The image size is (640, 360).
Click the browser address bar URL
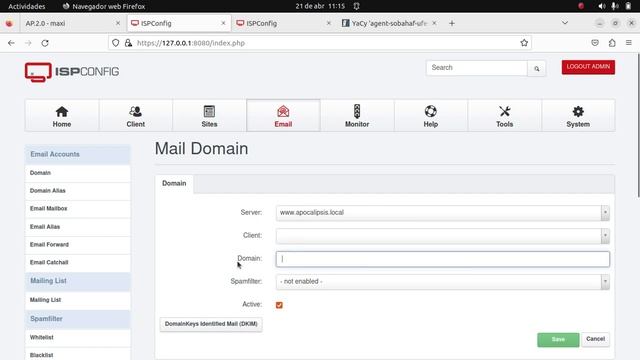(191, 43)
